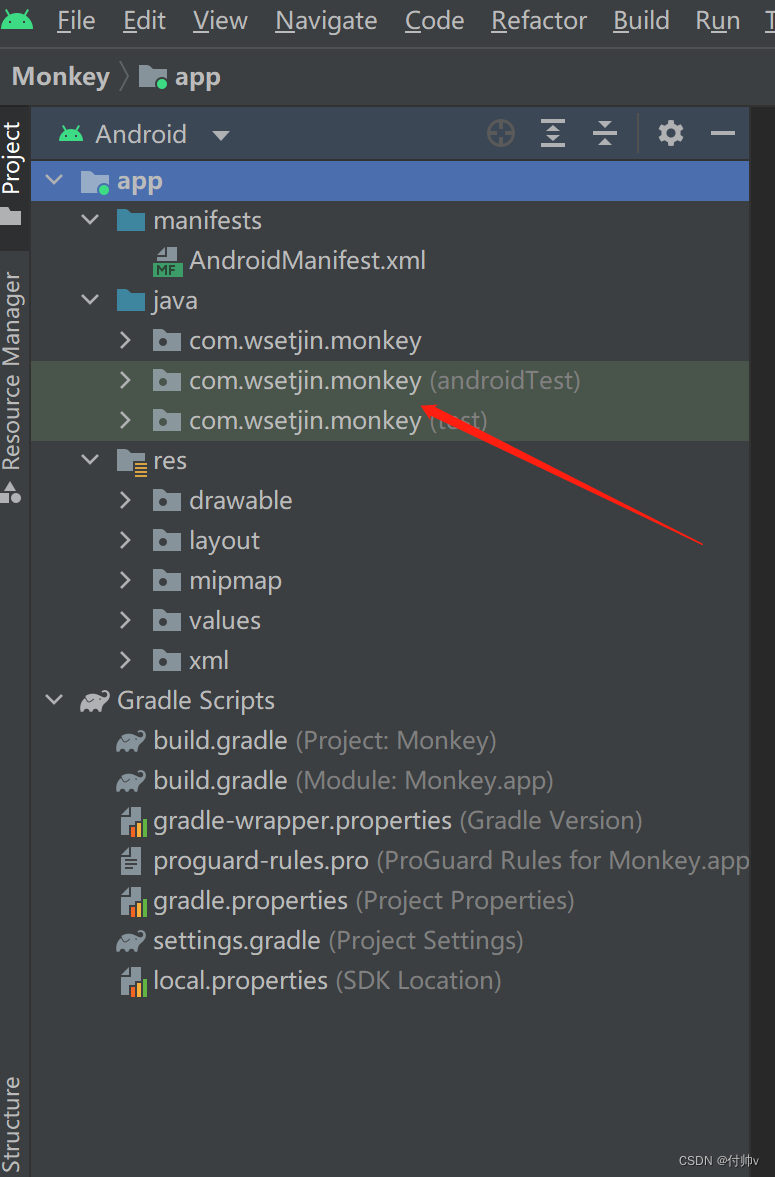
Task: Click the Expand All icon in Project panel
Action: click(x=553, y=134)
